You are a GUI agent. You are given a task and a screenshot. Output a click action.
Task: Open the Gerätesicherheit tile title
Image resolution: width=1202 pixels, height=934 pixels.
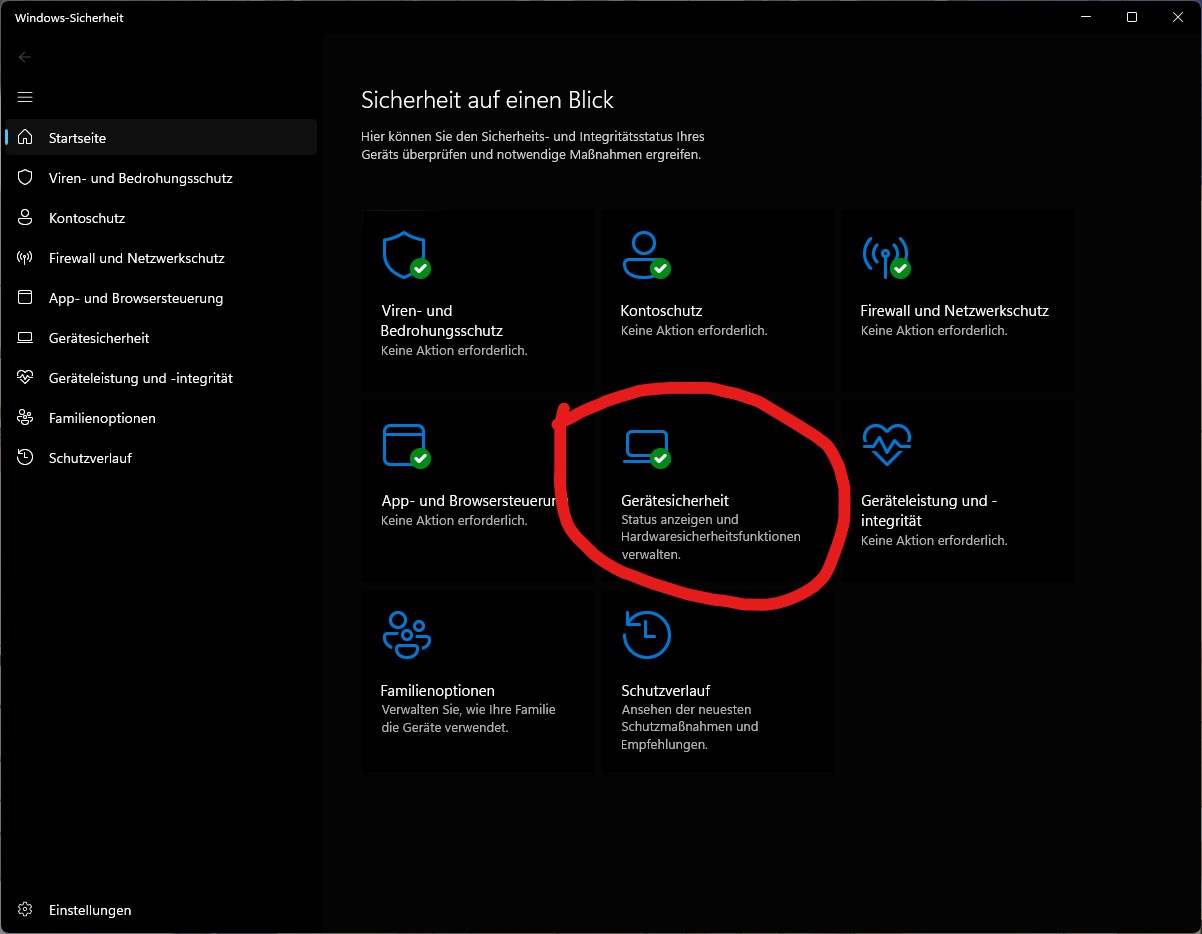click(x=675, y=501)
